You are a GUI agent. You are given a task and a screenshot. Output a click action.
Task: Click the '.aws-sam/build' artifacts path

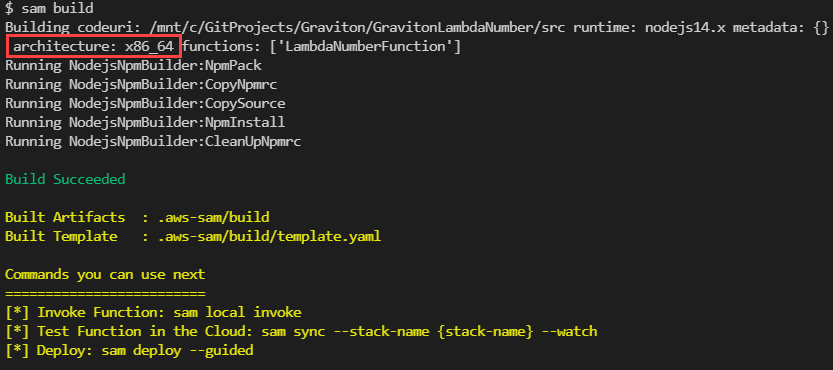tap(214, 217)
